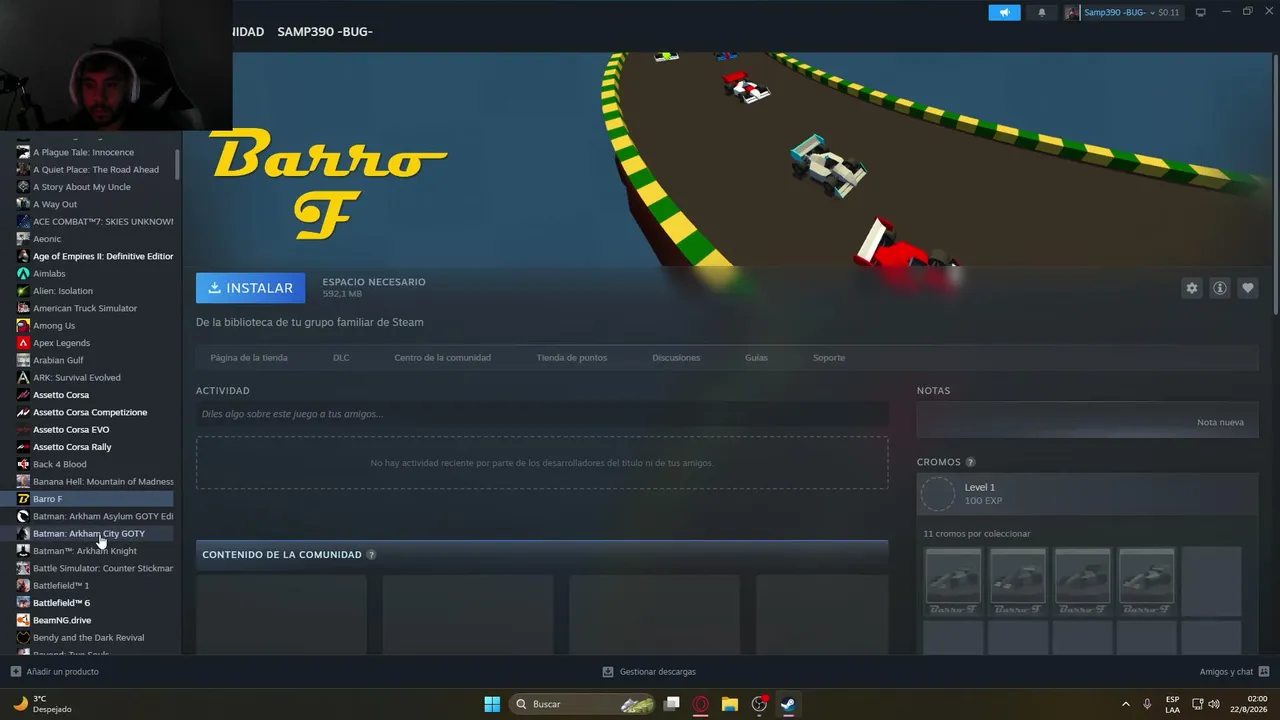Select the Apex Legends game icon

[23, 343]
